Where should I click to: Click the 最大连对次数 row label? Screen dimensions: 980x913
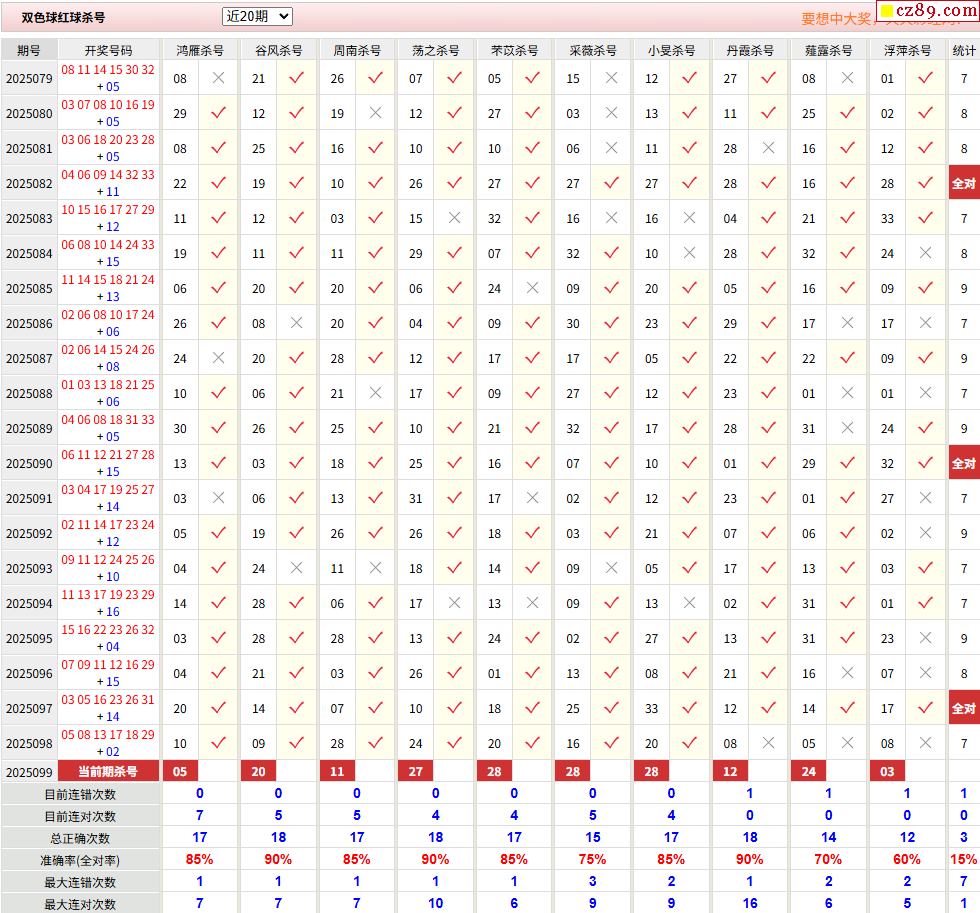coord(80,904)
